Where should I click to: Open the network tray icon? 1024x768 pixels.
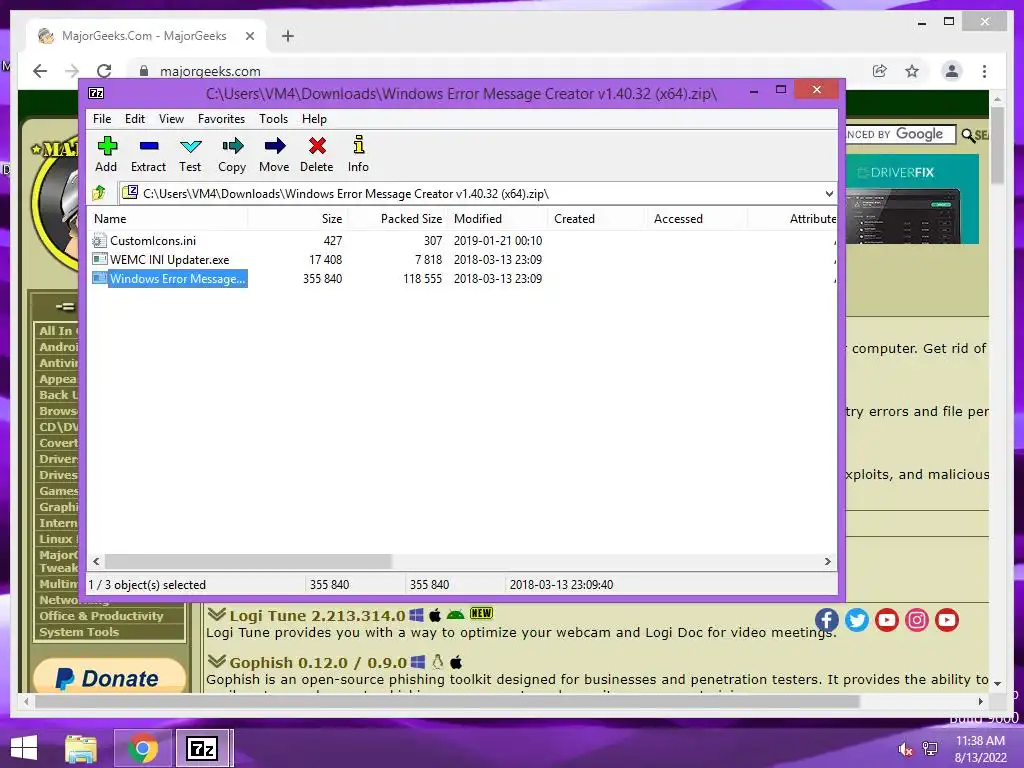tap(930, 749)
